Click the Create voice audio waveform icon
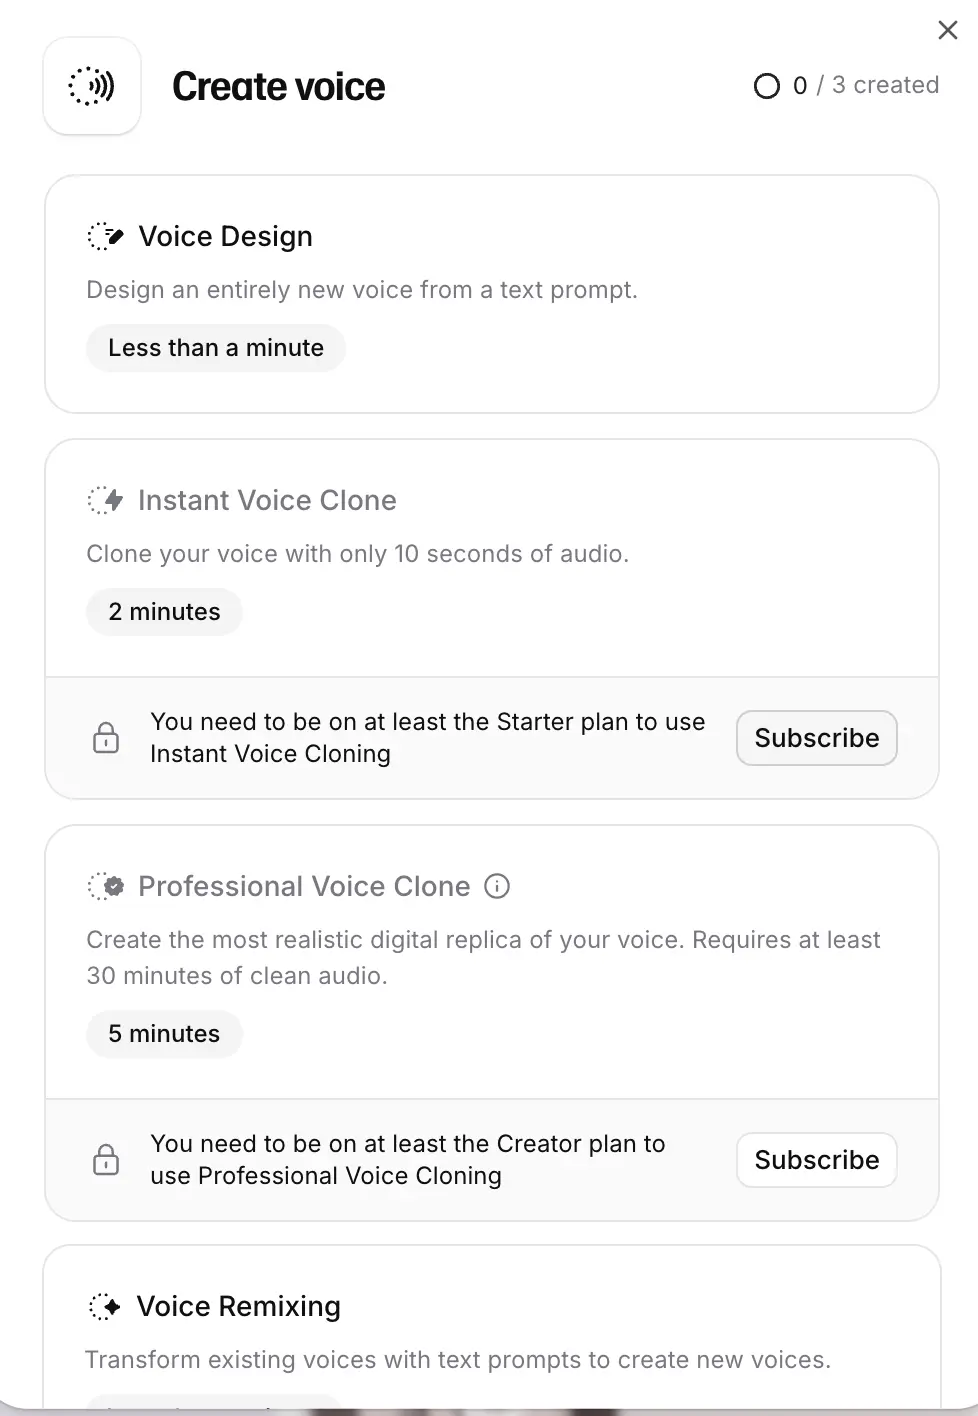Image resolution: width=978 pixels, height=1416 pixels. (x=91, y=86)
